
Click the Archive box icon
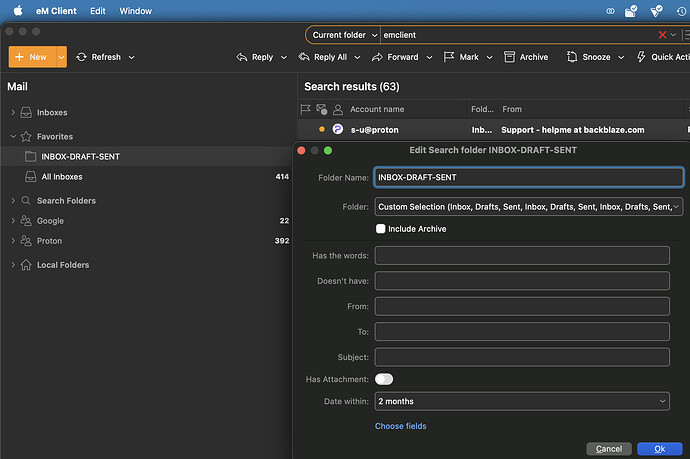click(509, 57)
